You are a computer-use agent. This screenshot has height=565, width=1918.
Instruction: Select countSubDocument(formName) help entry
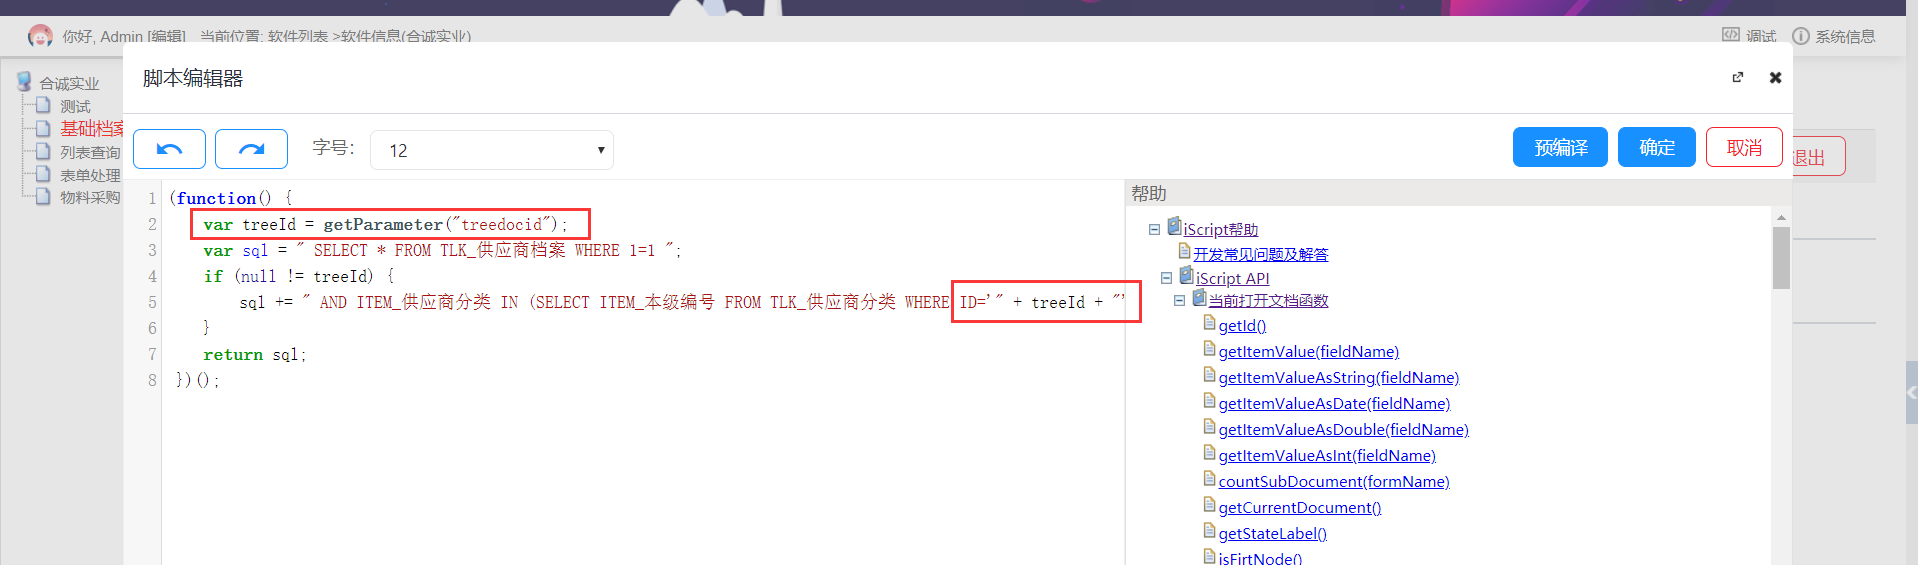[1334, 482]
